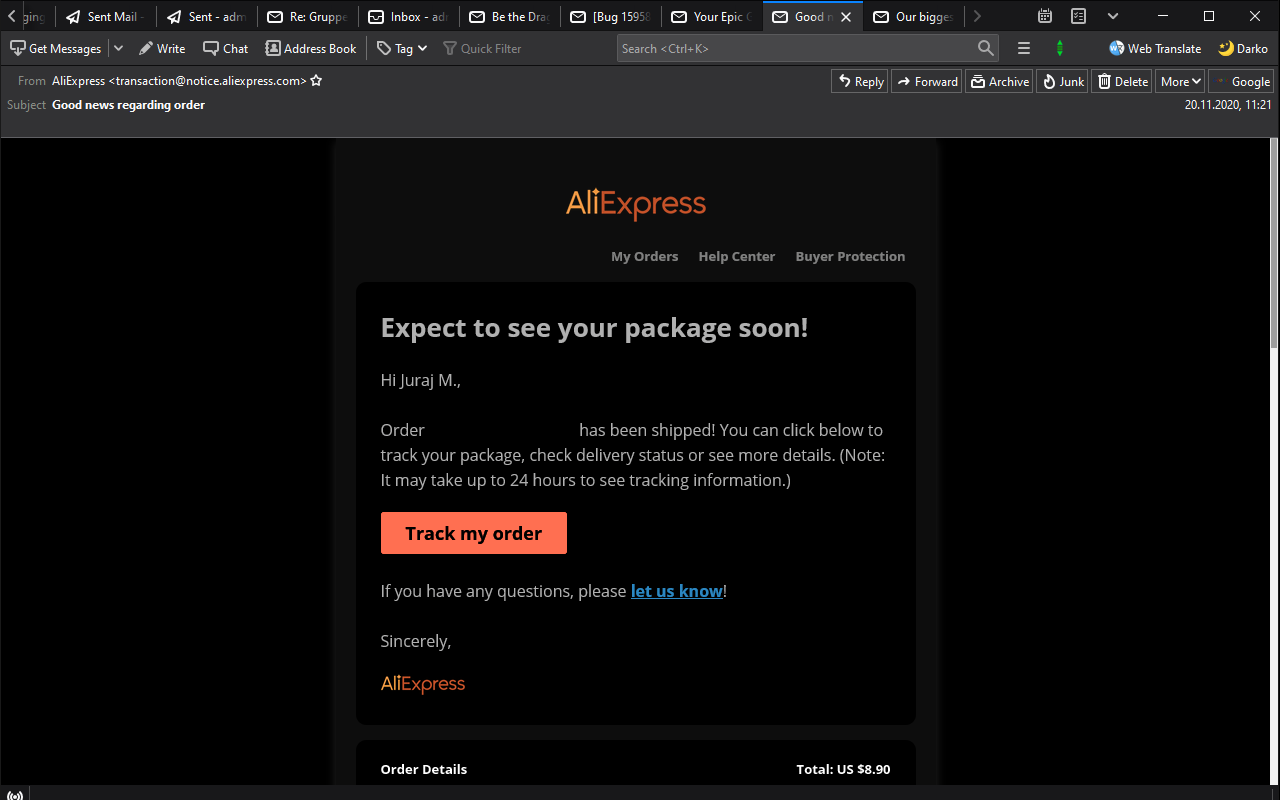Forward this message

[x=926, y=82]
